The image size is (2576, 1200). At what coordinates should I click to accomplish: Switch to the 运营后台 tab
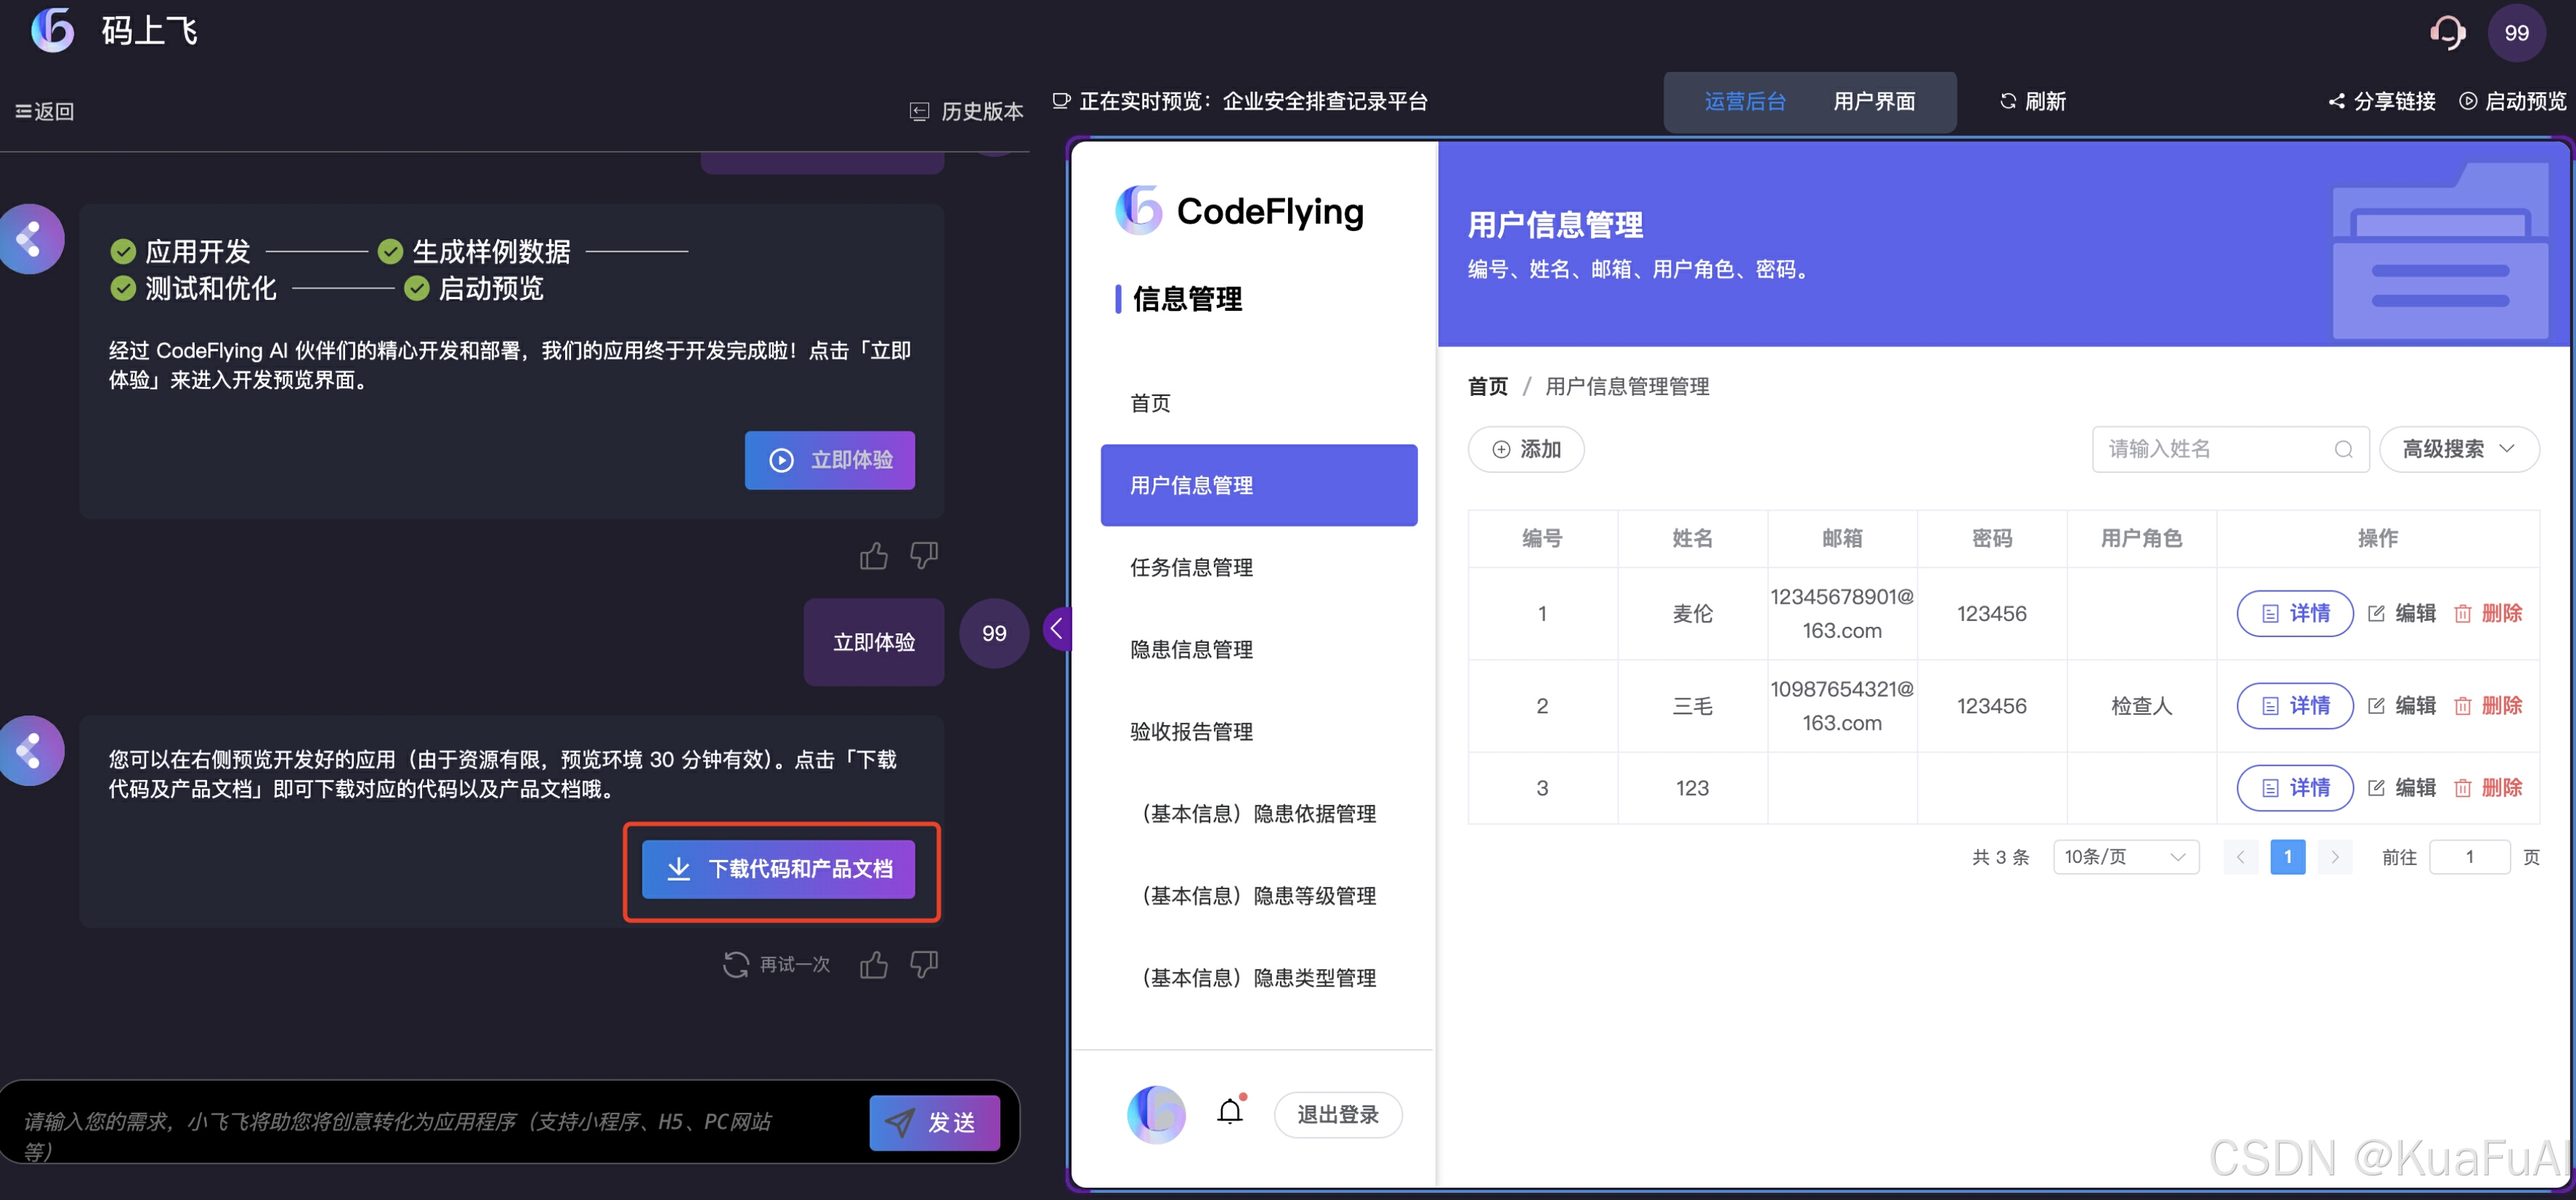1744,101
